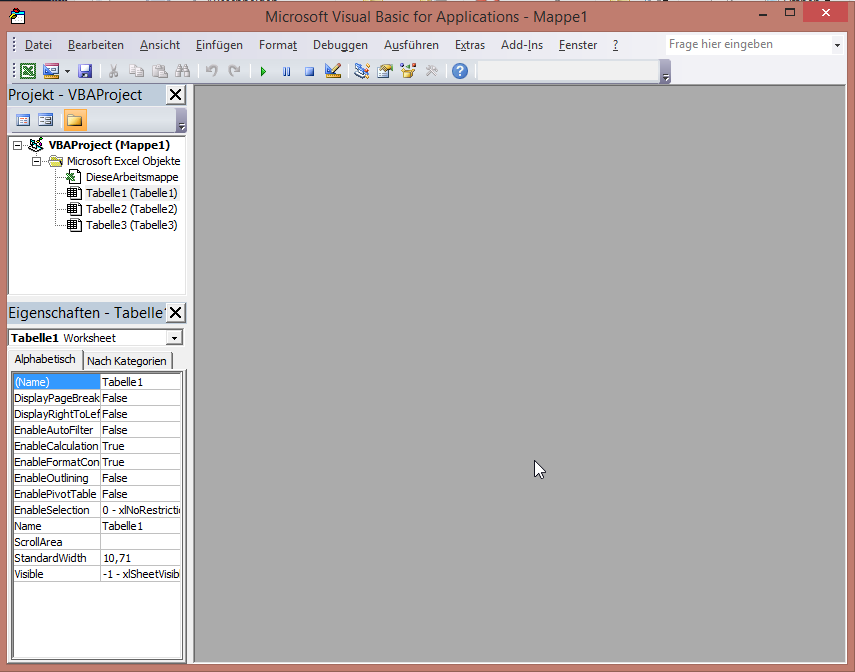Open the Datei menu
The image size is (855, 672).
pos(38,45)
